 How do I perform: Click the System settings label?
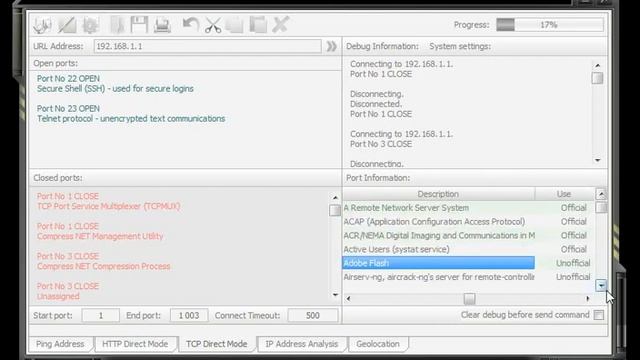(x=460, y=47)
